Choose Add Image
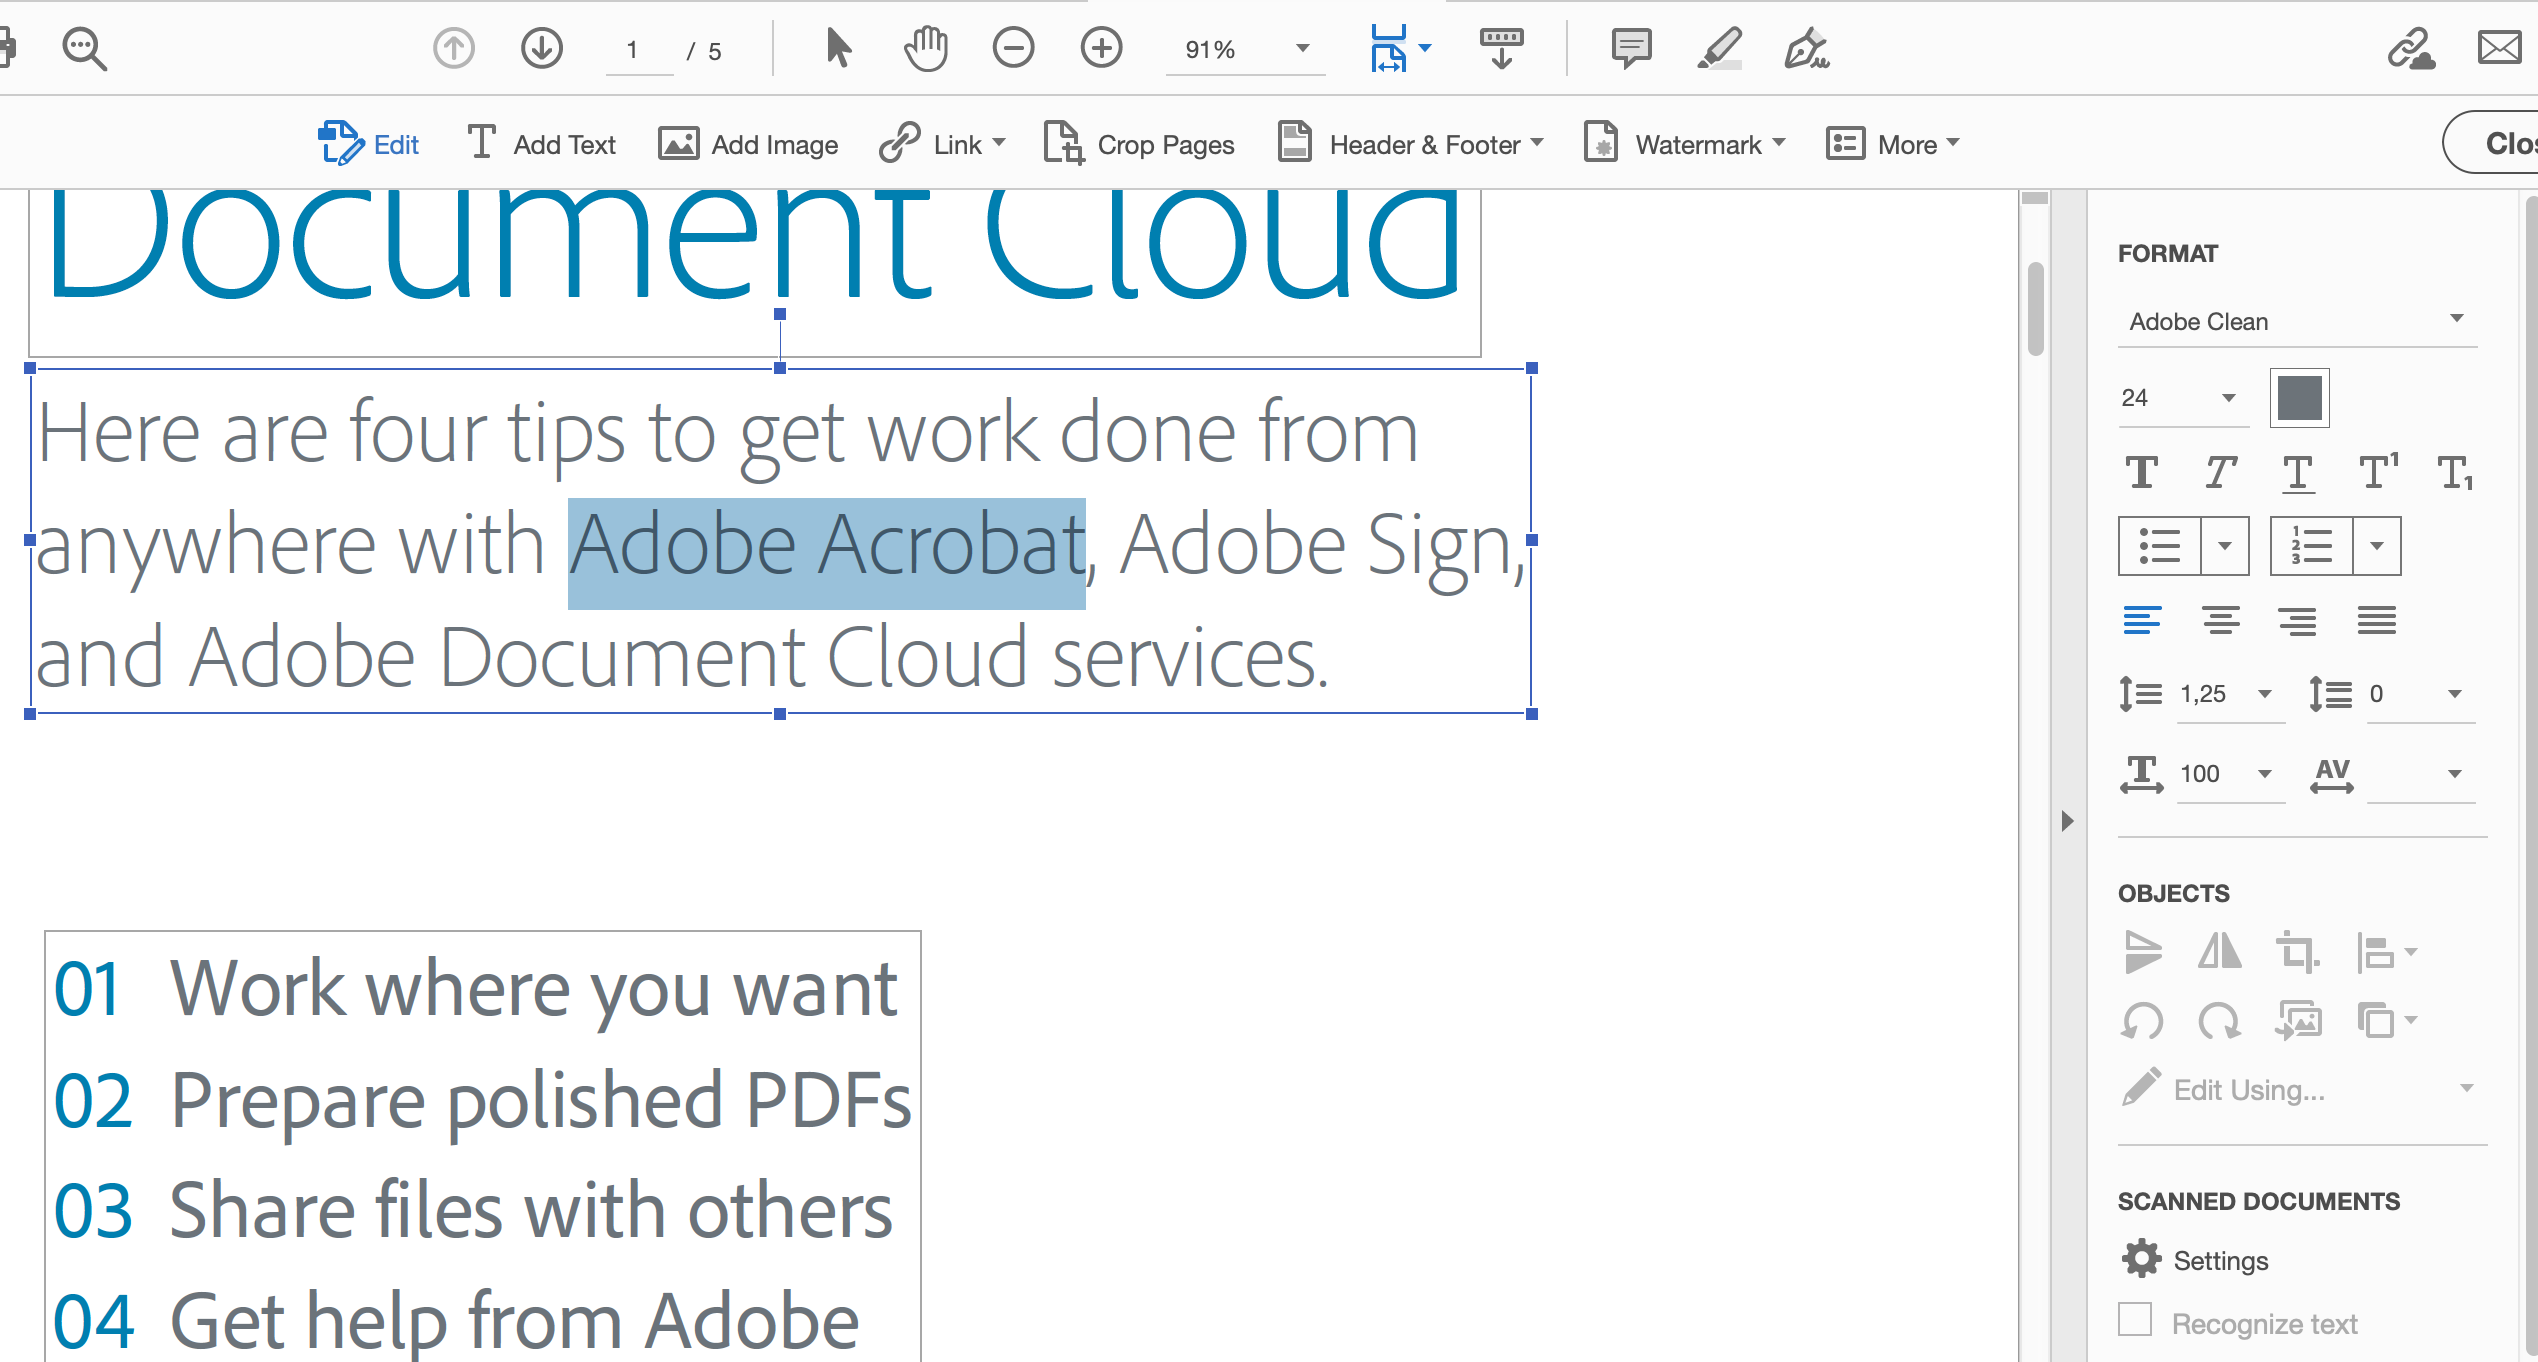 coord(748,144)
